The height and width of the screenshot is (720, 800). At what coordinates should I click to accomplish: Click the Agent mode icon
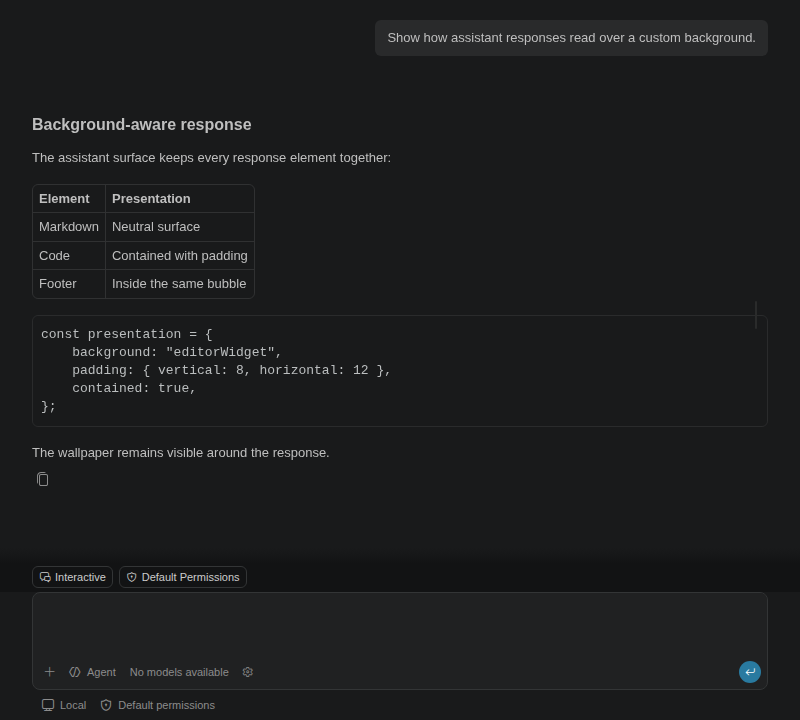tap(75, 672)
